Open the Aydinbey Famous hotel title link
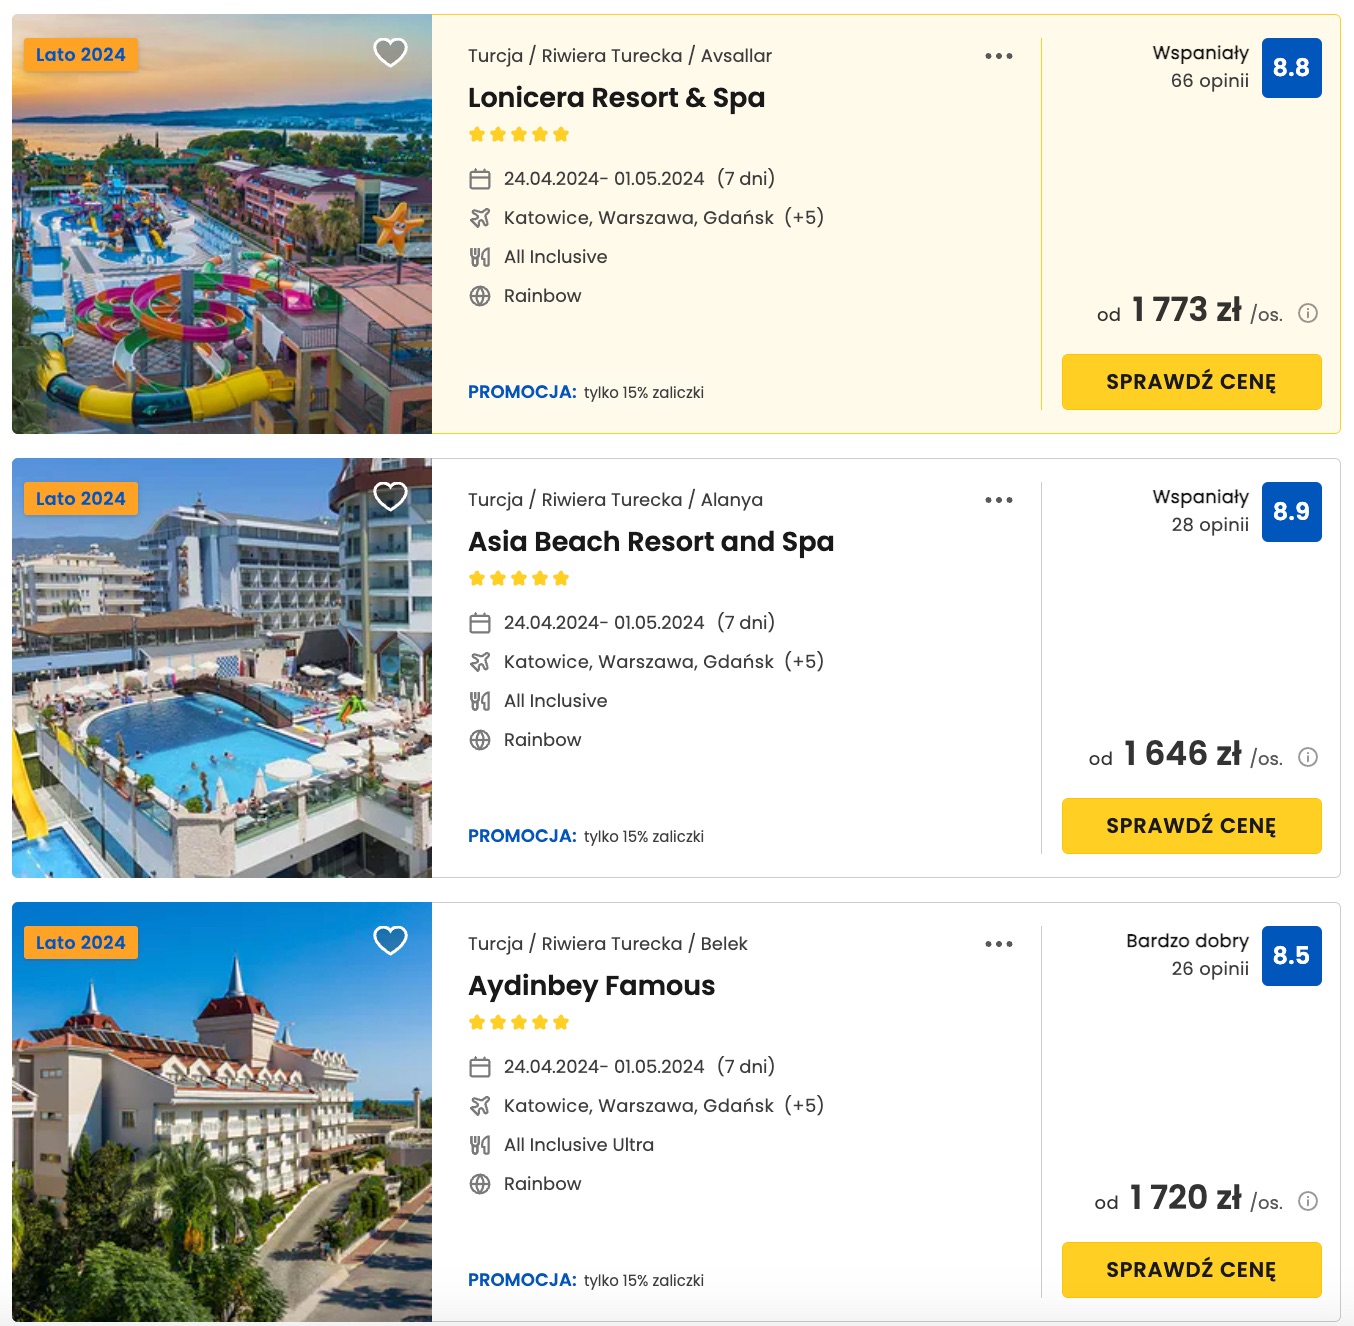Viewport: 1354px width, 1326px height. [x=592, y=986]
